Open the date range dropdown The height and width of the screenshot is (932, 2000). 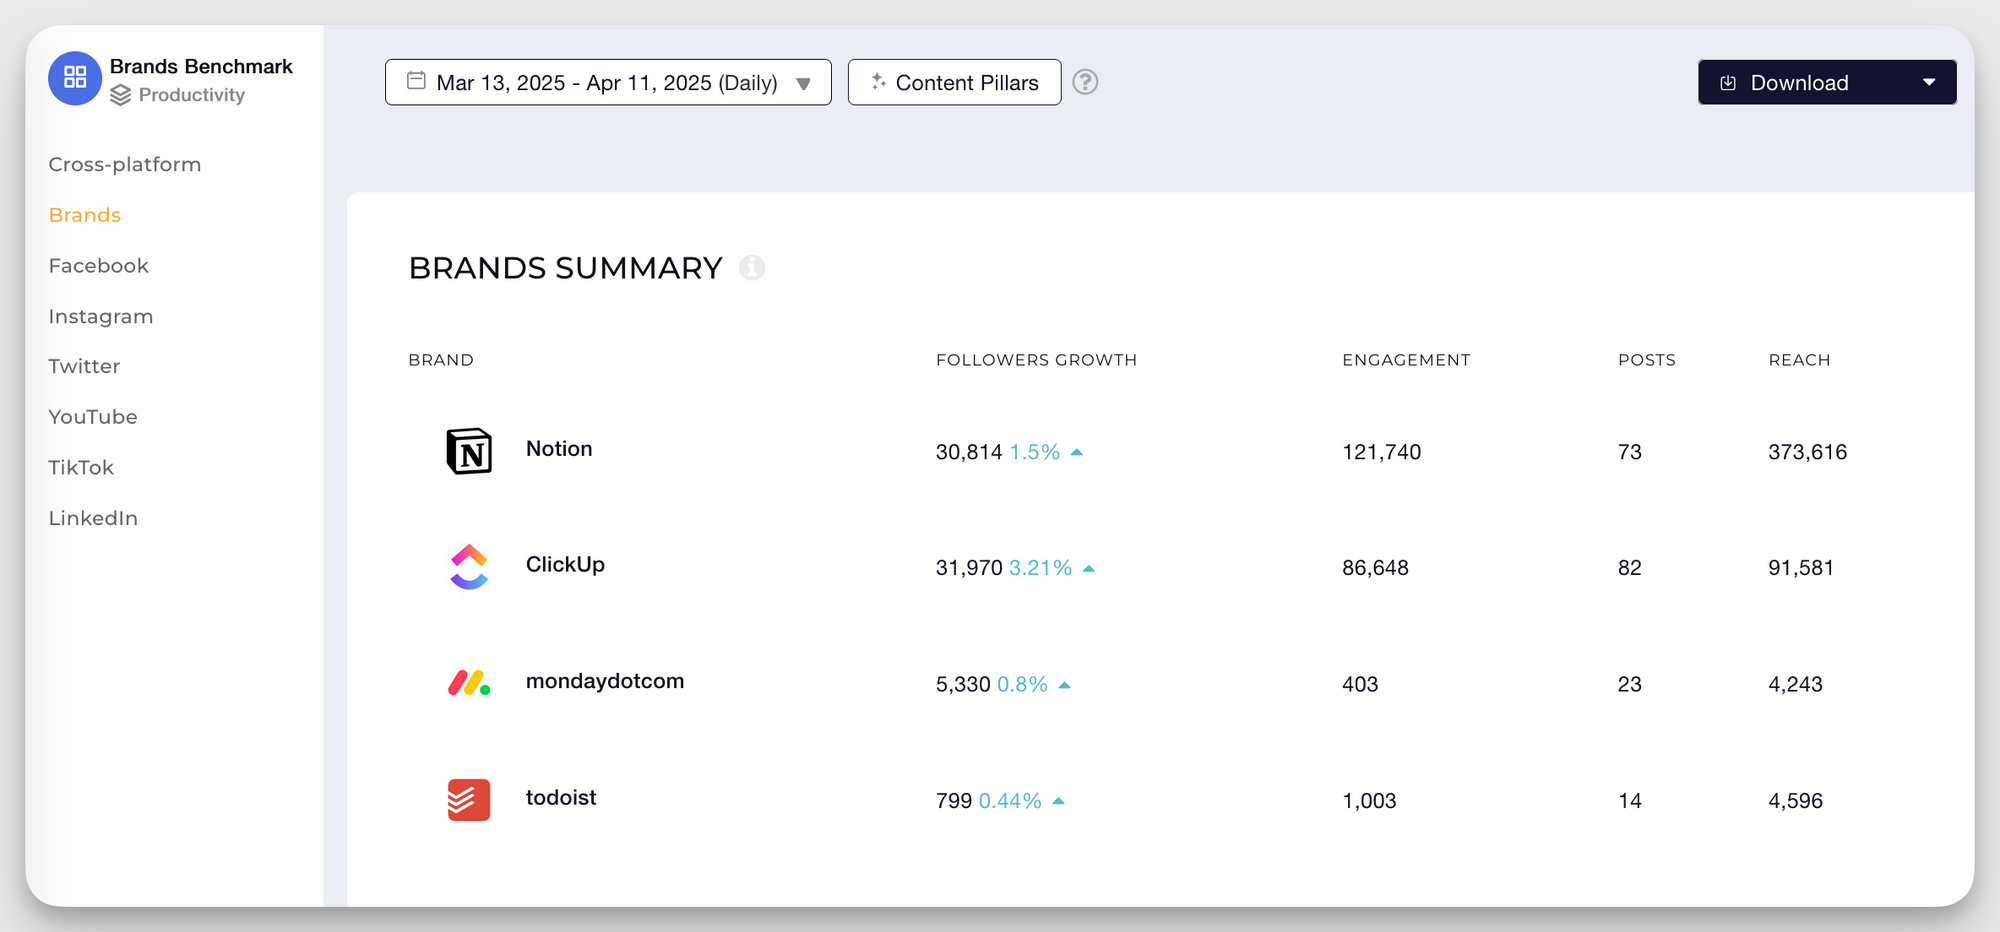pos(608,82)
